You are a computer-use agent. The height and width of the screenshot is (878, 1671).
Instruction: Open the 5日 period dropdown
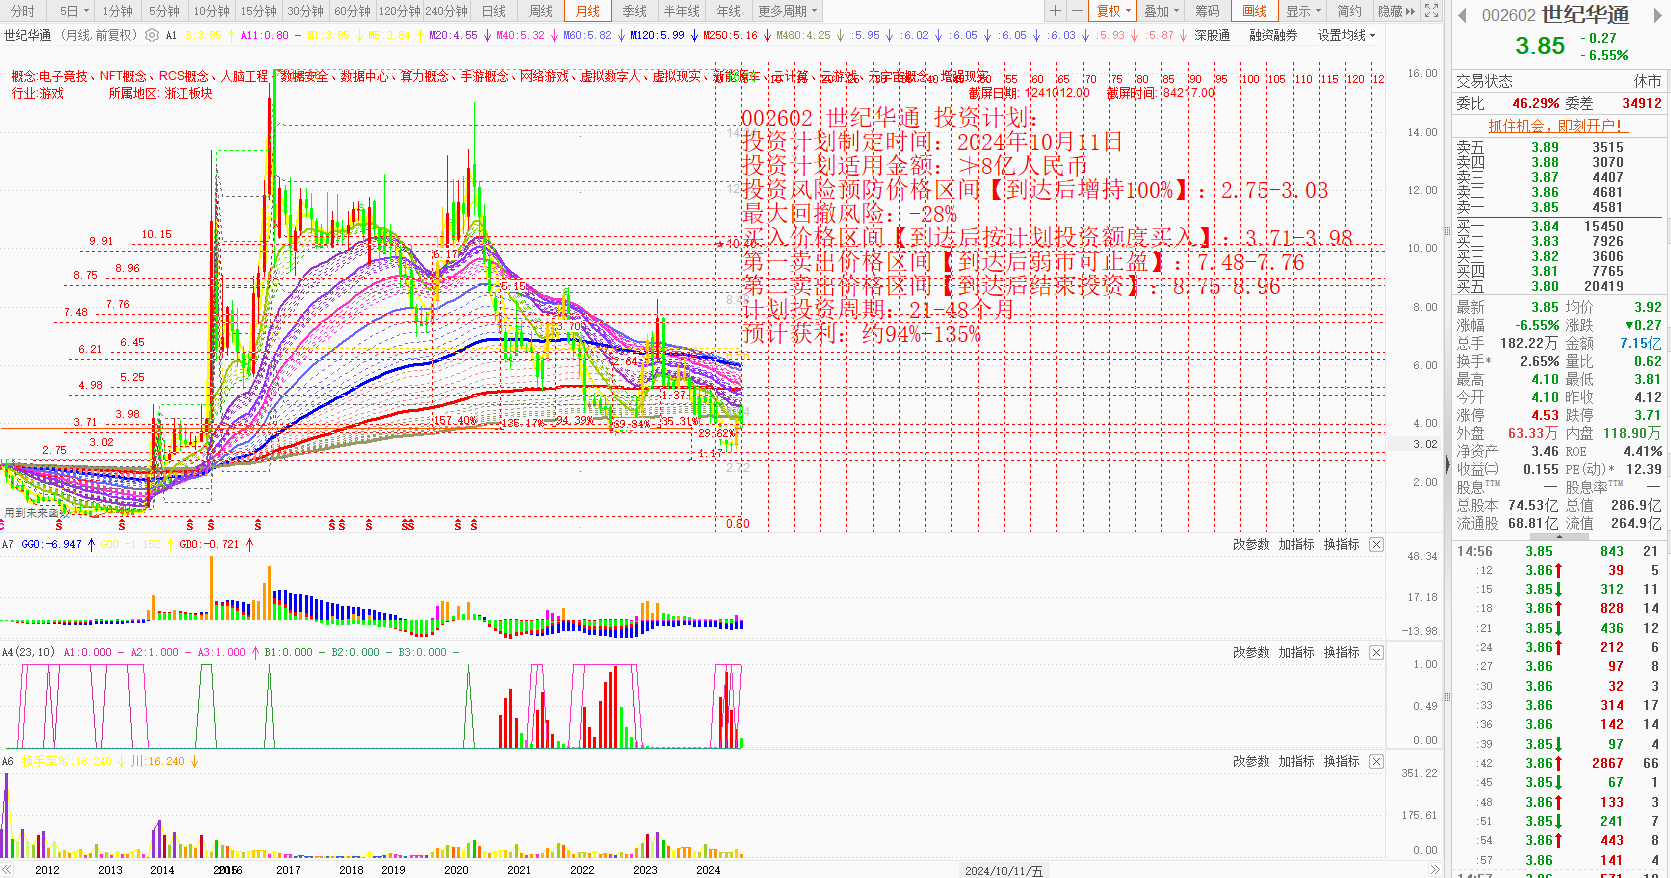(x=73, y=11)
